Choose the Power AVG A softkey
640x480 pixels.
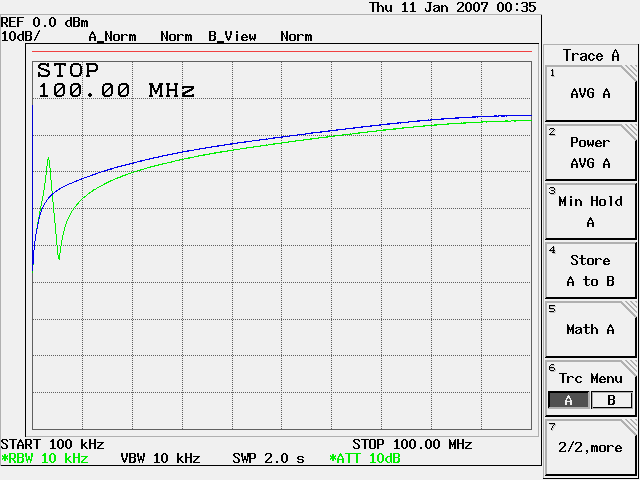click(590, 153)
